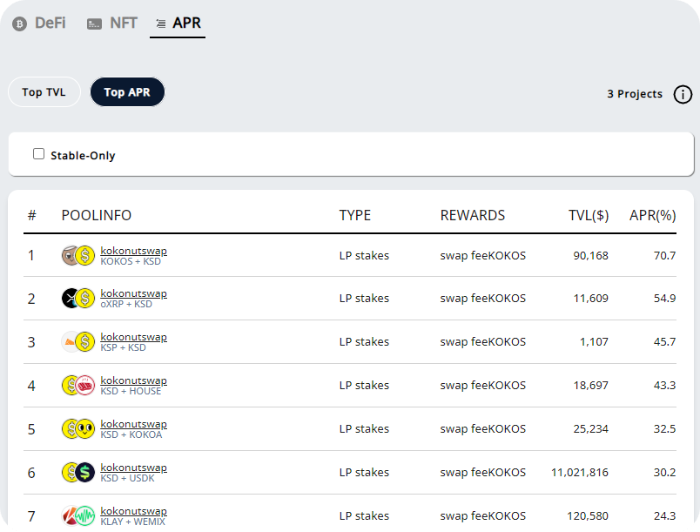This screenshot has width=700, height=532.
Task: Click the DeFi coin icon
Action: 20,24
